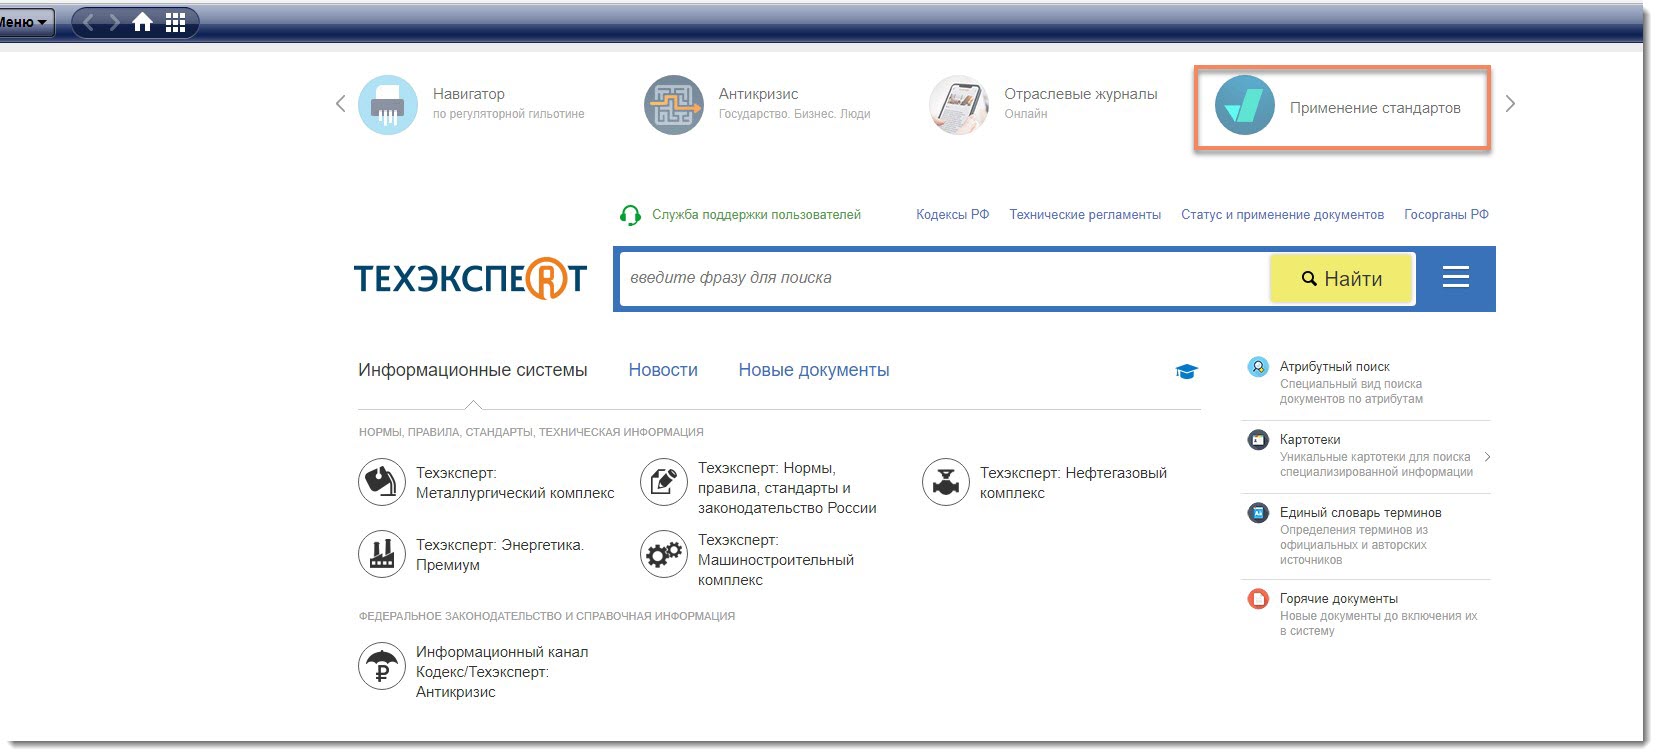This screenshot has height=756, width=1658.
Task: Open Кодексы РФ link
Action: [952, 215]
